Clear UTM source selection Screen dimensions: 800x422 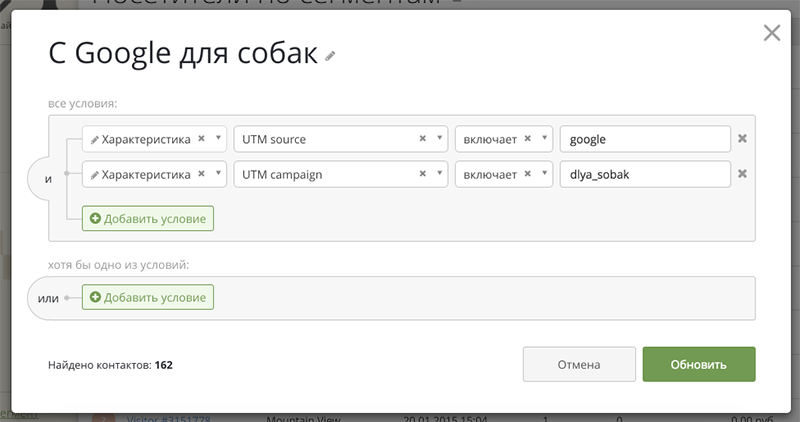(422, 138)
